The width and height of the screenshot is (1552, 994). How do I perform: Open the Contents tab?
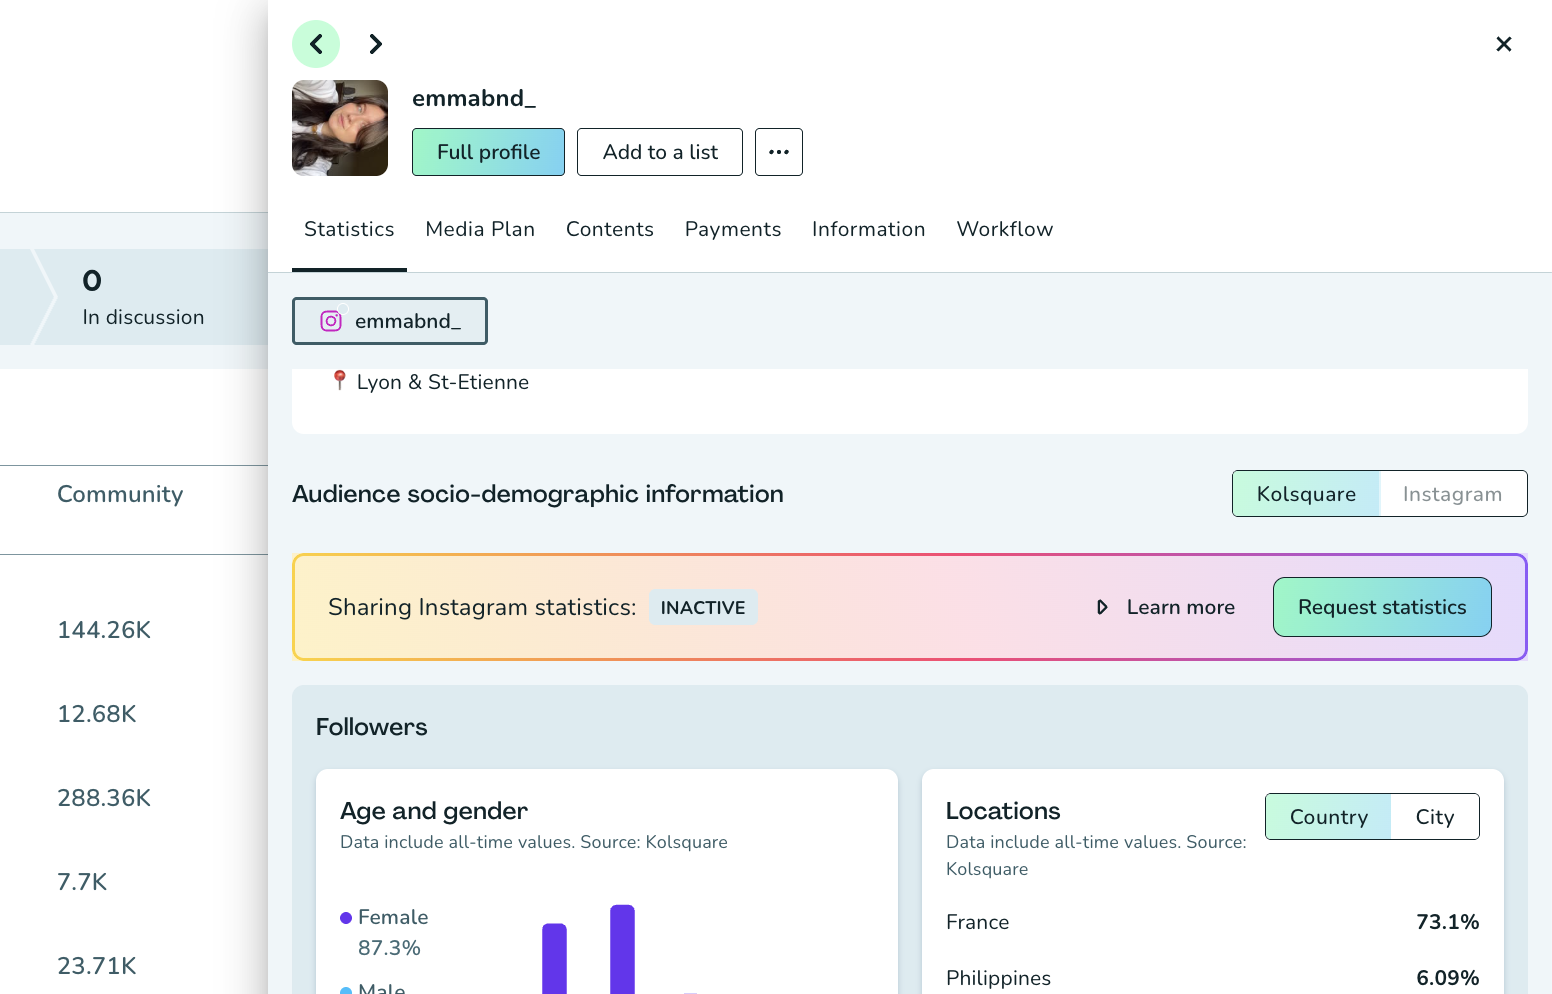click(609, 229)
